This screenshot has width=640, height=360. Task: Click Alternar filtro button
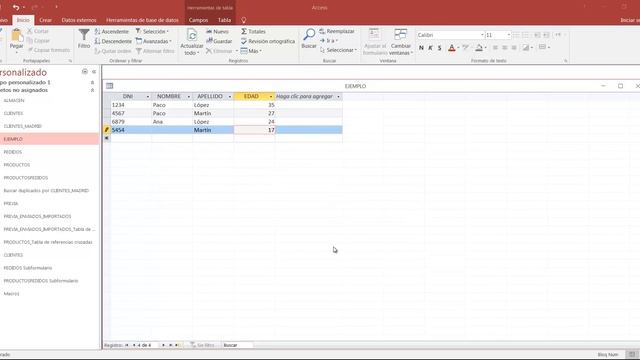[155, 51]
